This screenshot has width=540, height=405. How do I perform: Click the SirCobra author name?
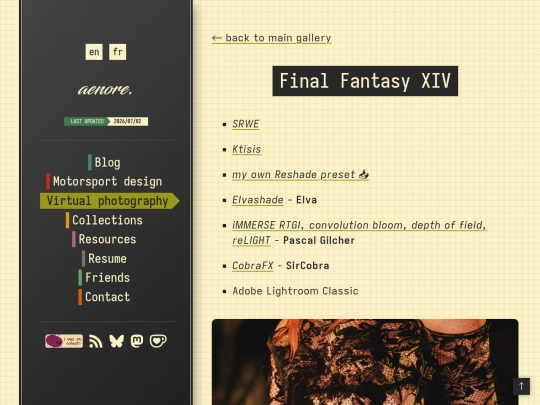click(x=308, y=266)
